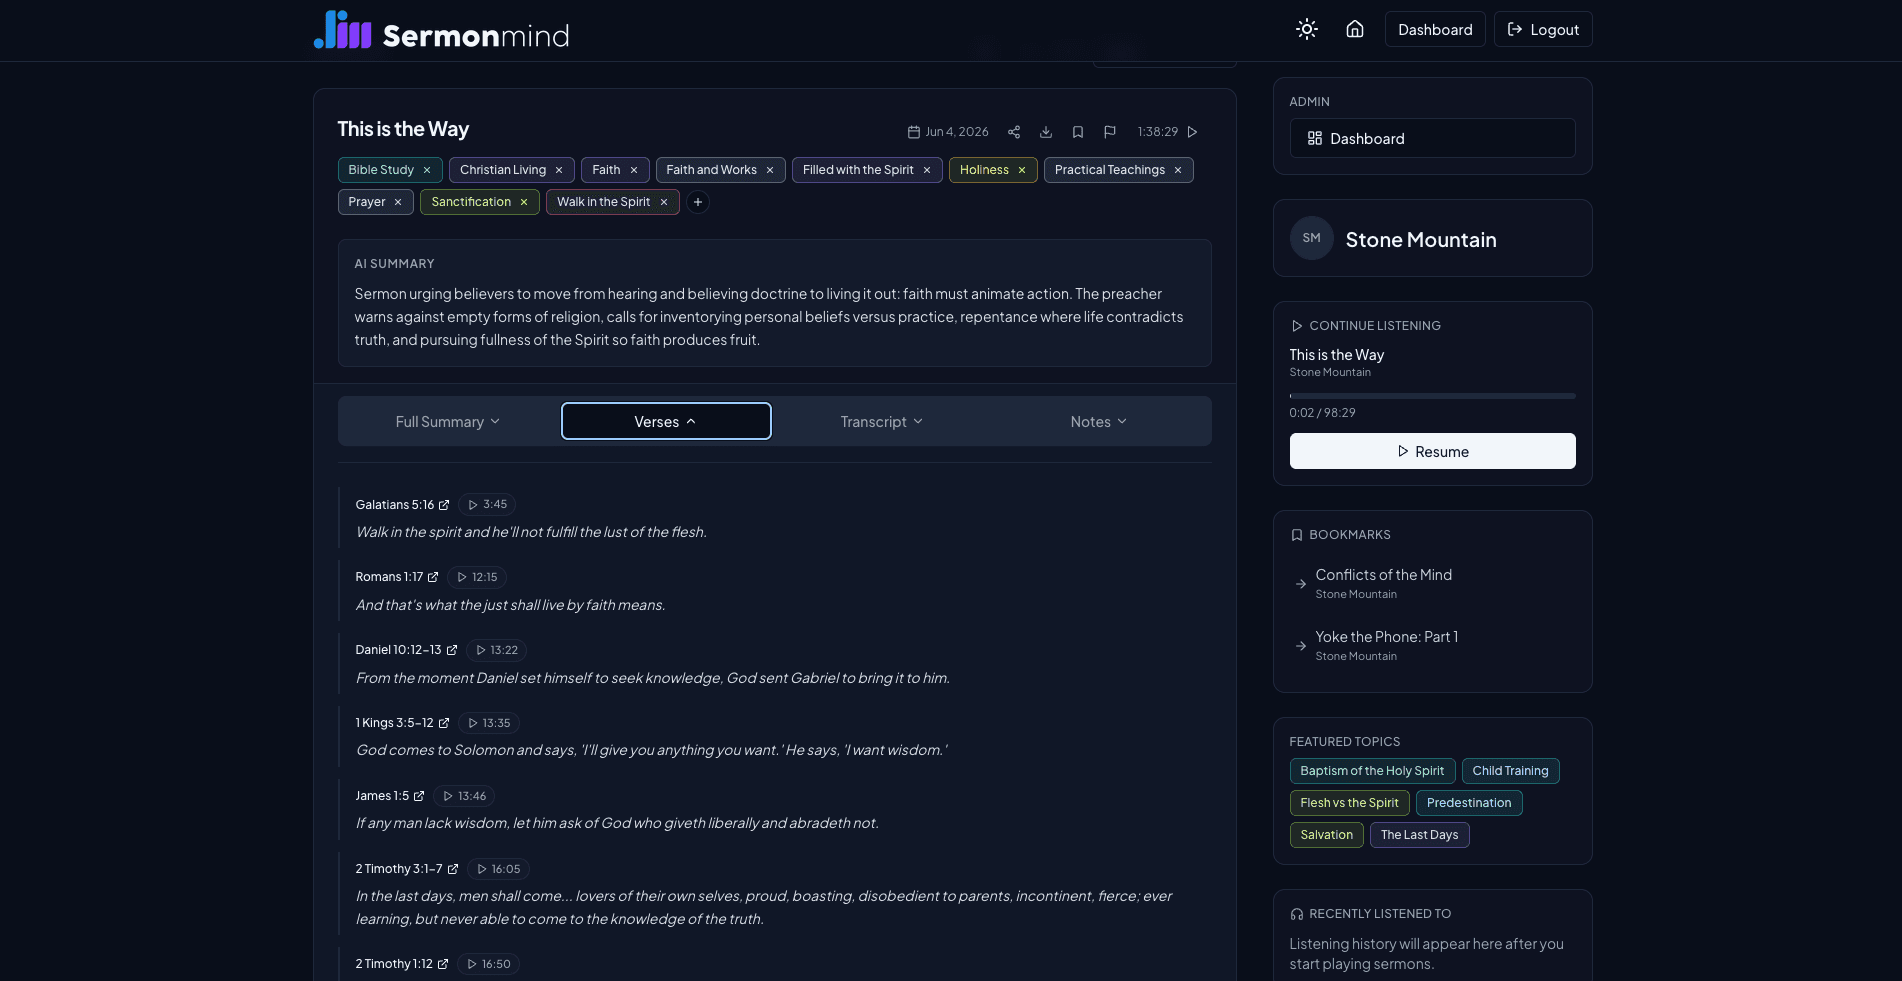
Task: Seek on the continue listening progress bar
Action: pos(1432,396)
